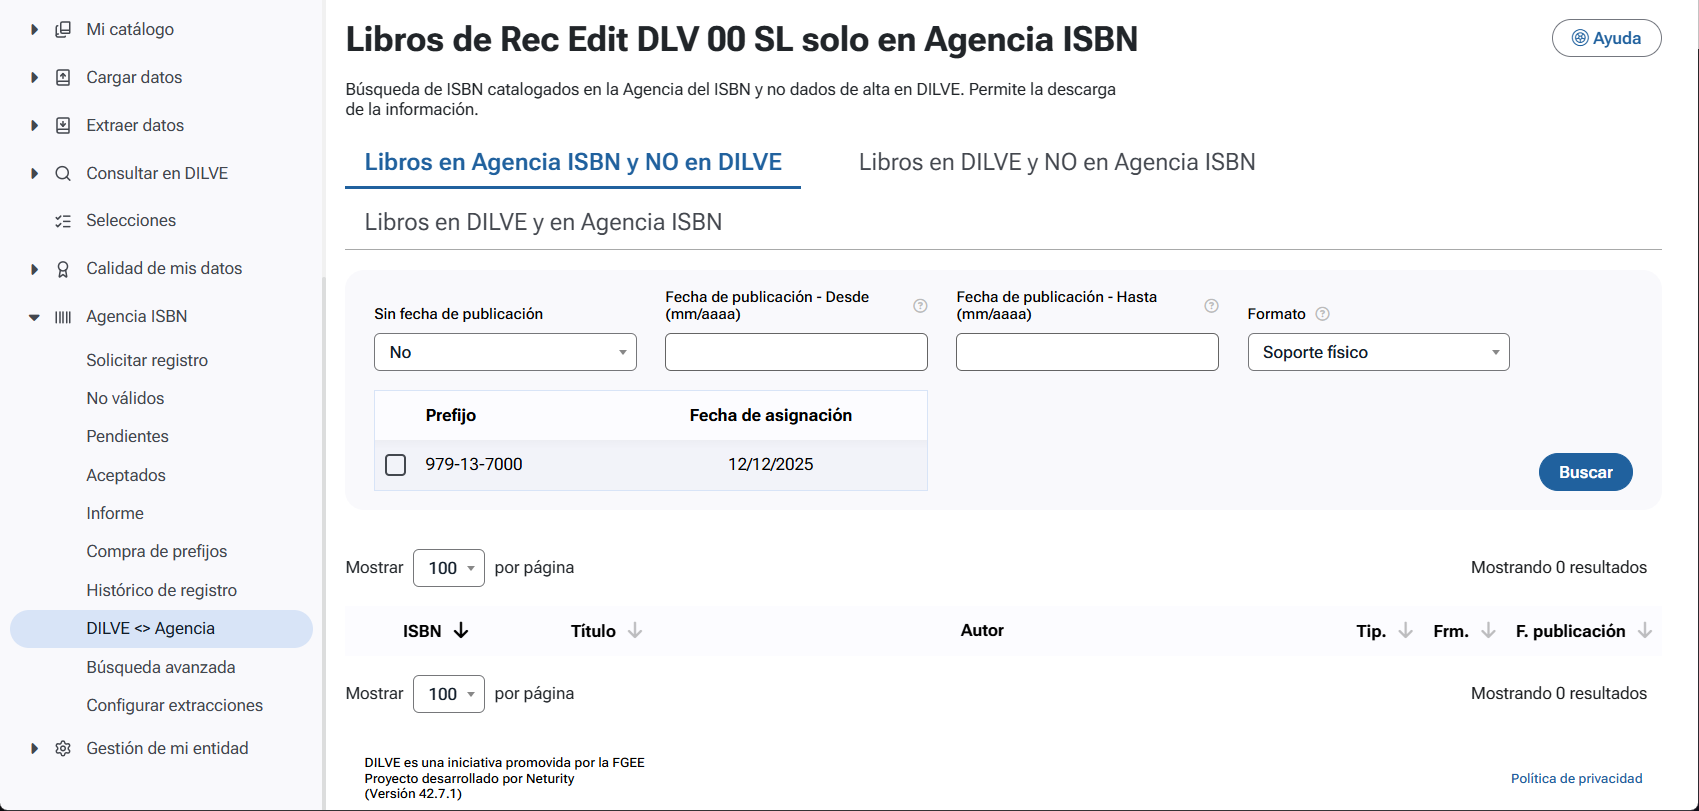1699x811 pixels.
Task: Open the Política de privacidad link
Action: pos(1576,779)
